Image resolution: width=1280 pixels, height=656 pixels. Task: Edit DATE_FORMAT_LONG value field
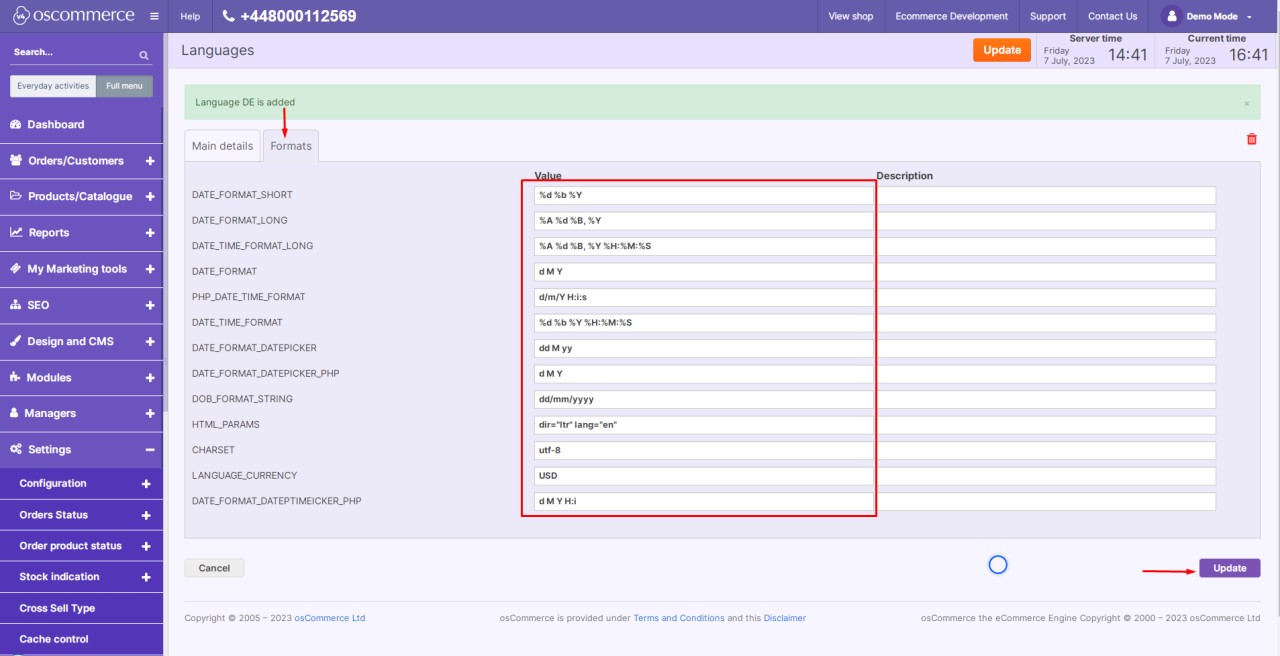(704, 220)
